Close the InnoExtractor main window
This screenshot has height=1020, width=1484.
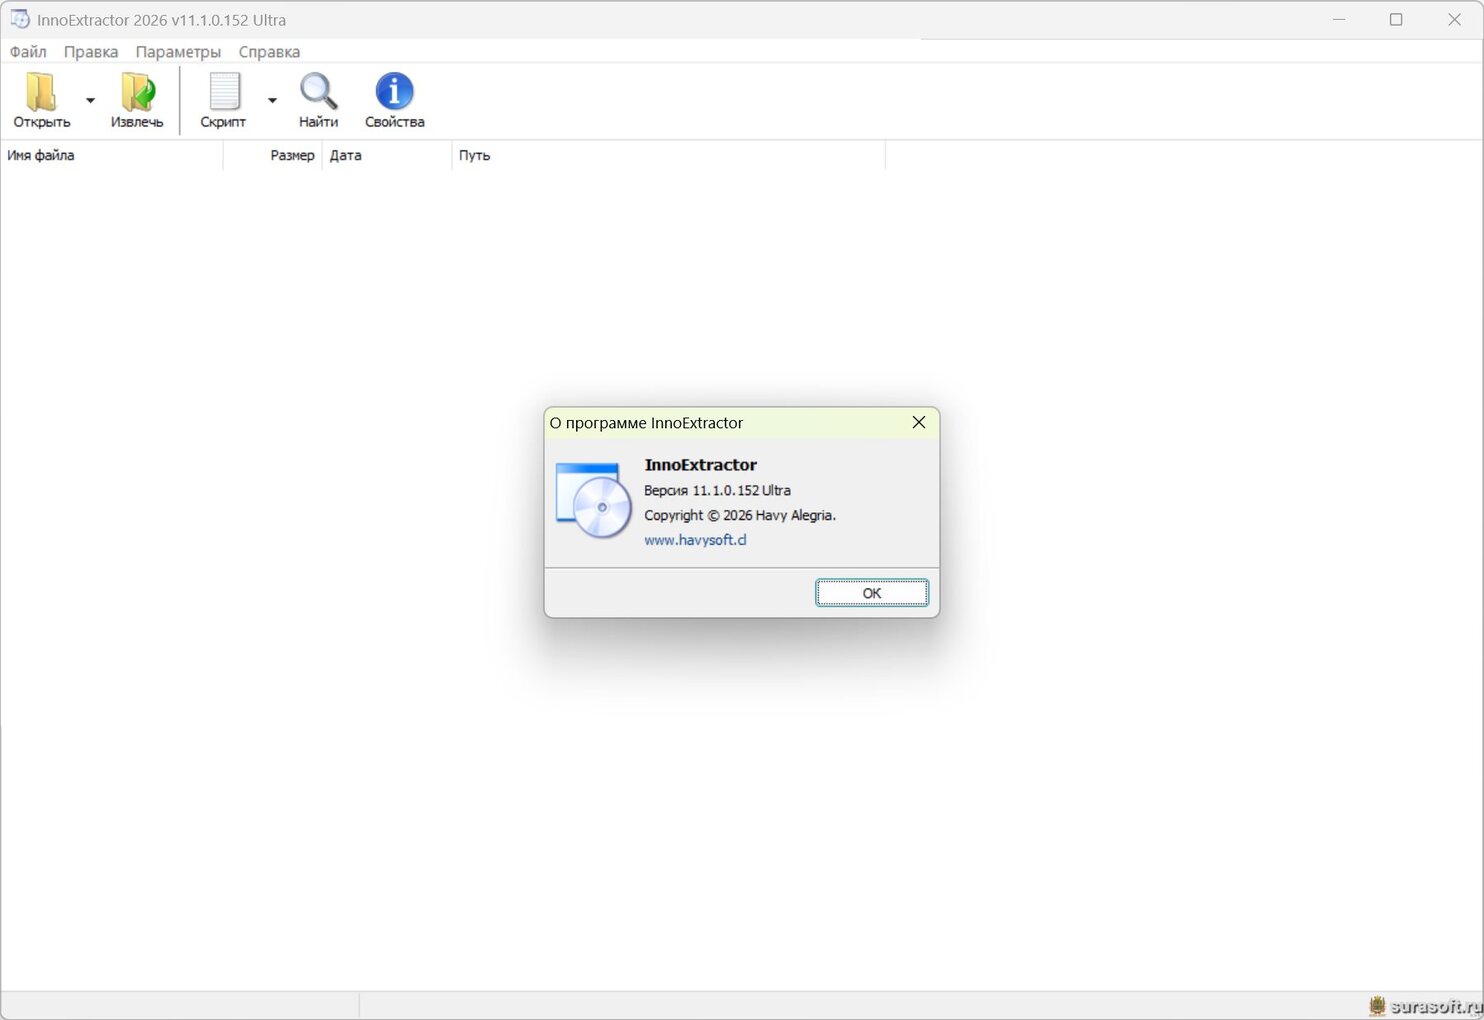1454,19
